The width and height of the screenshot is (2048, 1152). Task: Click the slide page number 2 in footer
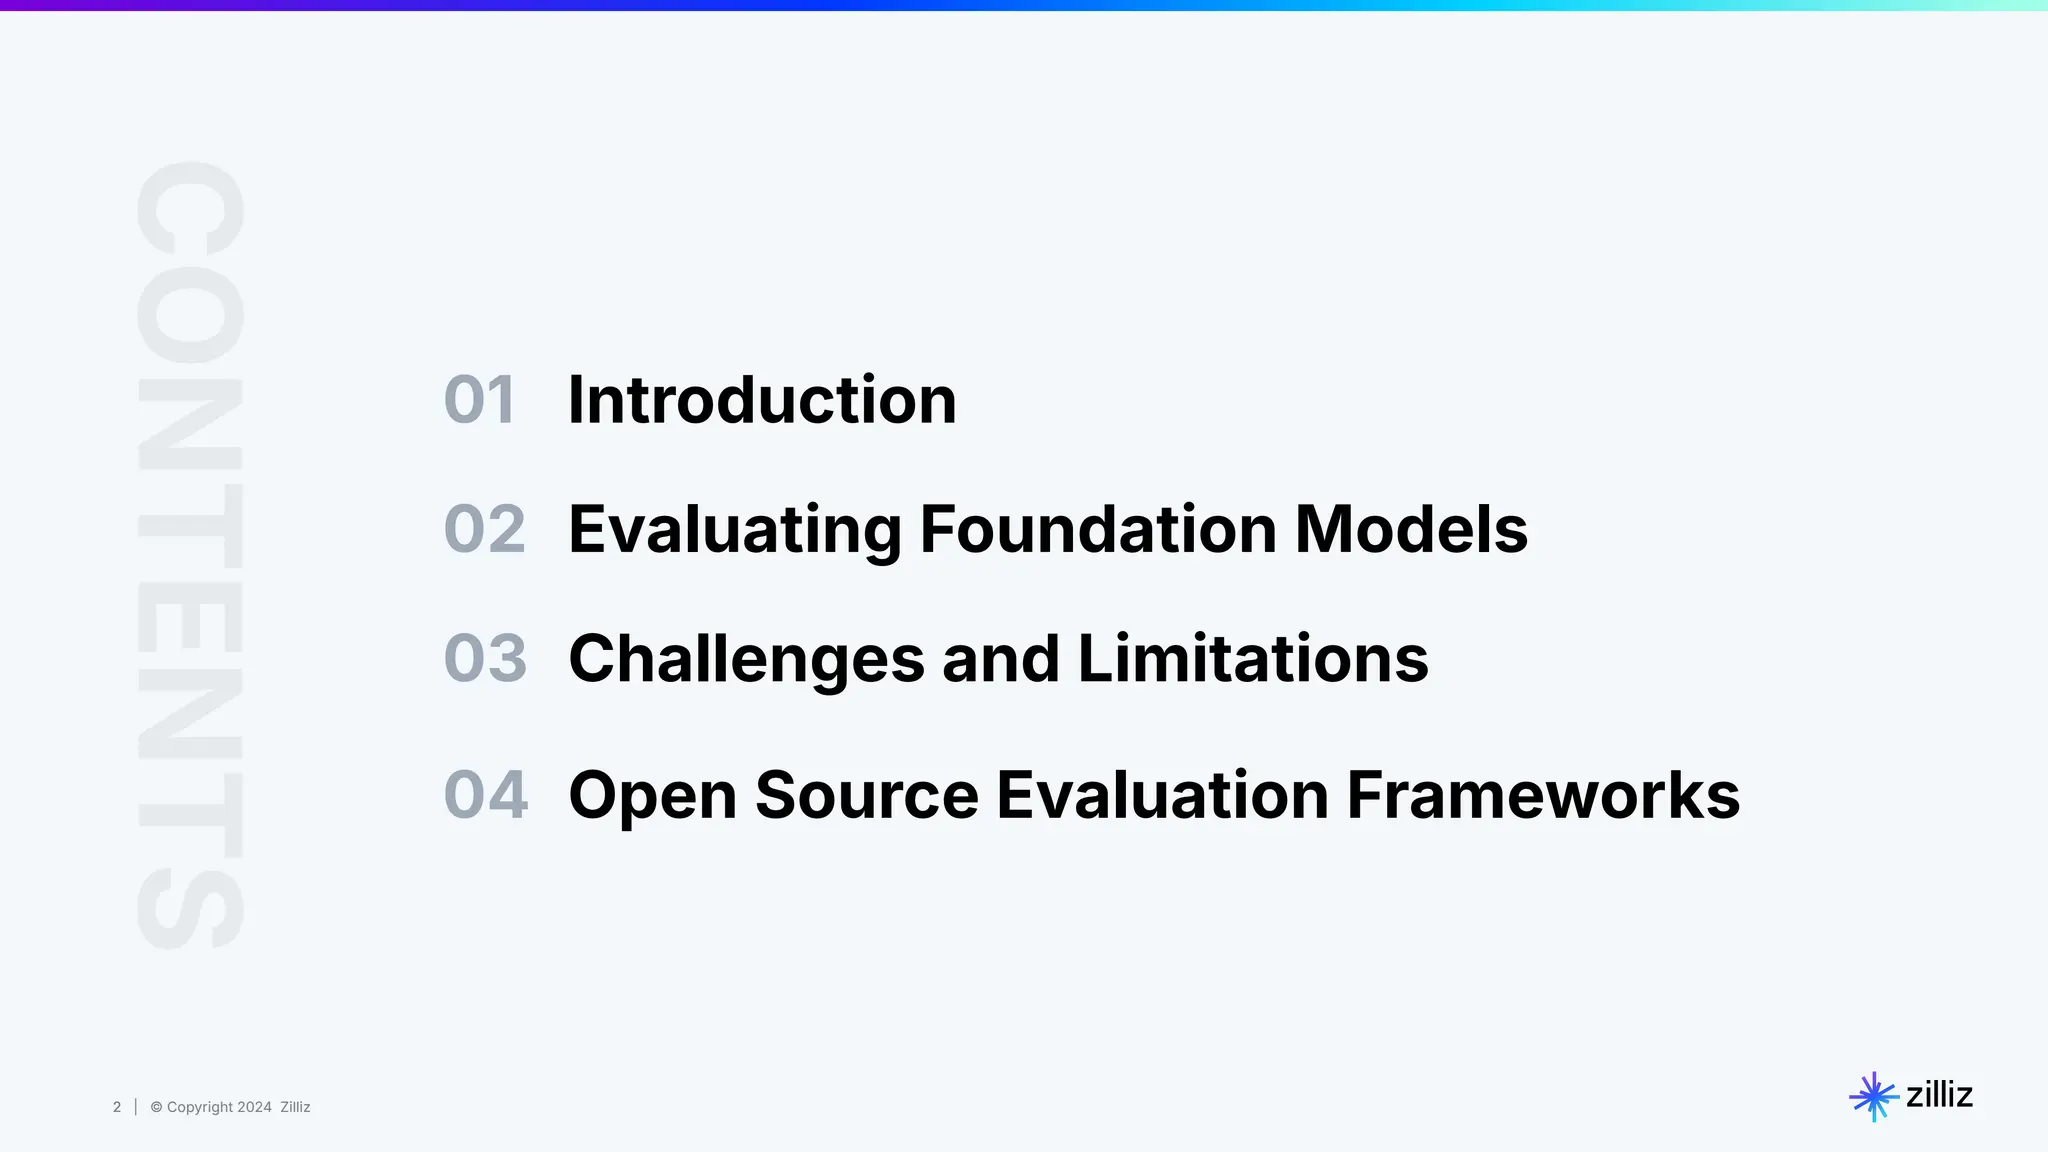coord(117,1107)
